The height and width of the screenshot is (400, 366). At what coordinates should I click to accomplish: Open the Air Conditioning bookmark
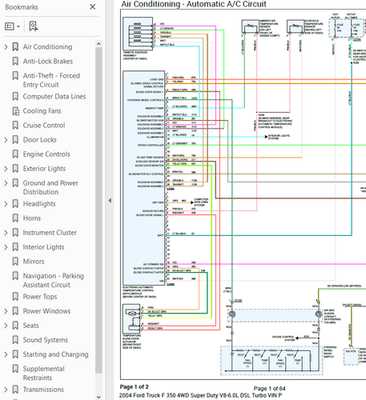(47, 47)
